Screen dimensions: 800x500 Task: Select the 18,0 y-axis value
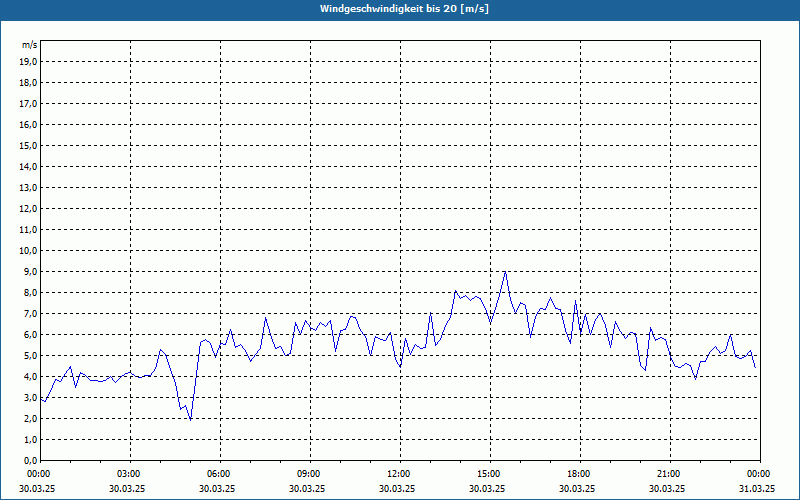coord(28,83)
